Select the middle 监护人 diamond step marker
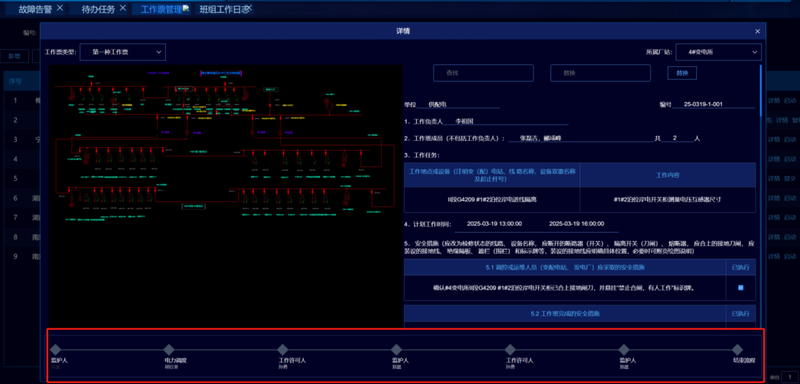This screenshot has width=800, height=384. click(396, 350)
